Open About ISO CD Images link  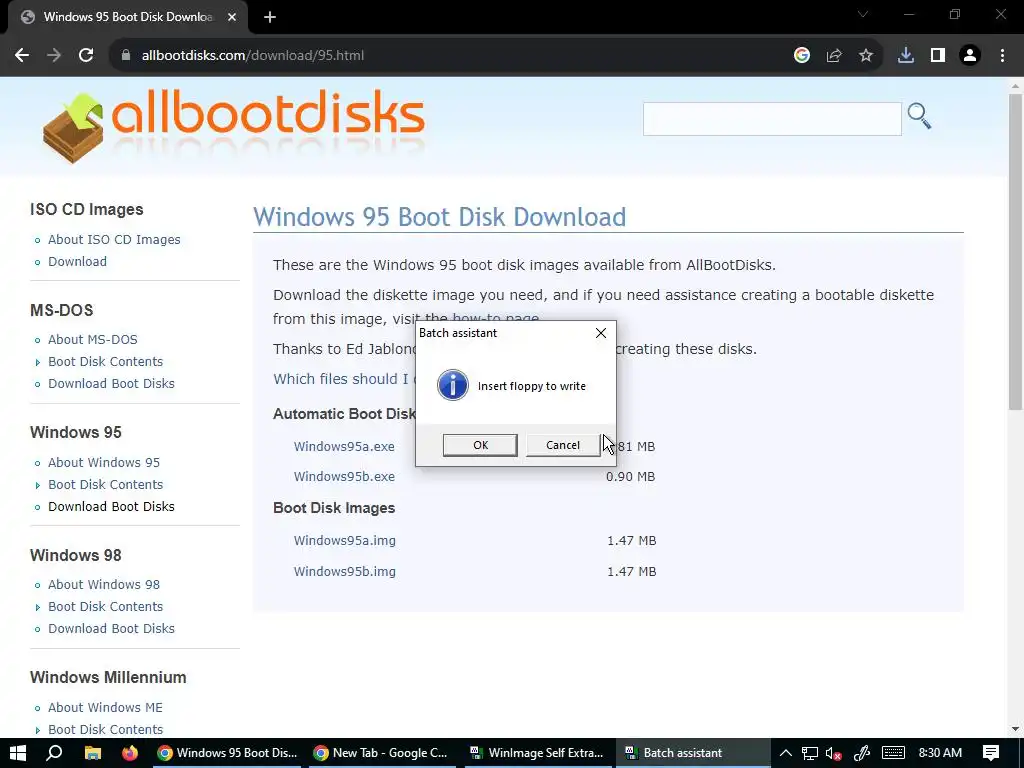pyautogui.click(x=114, y=240)
